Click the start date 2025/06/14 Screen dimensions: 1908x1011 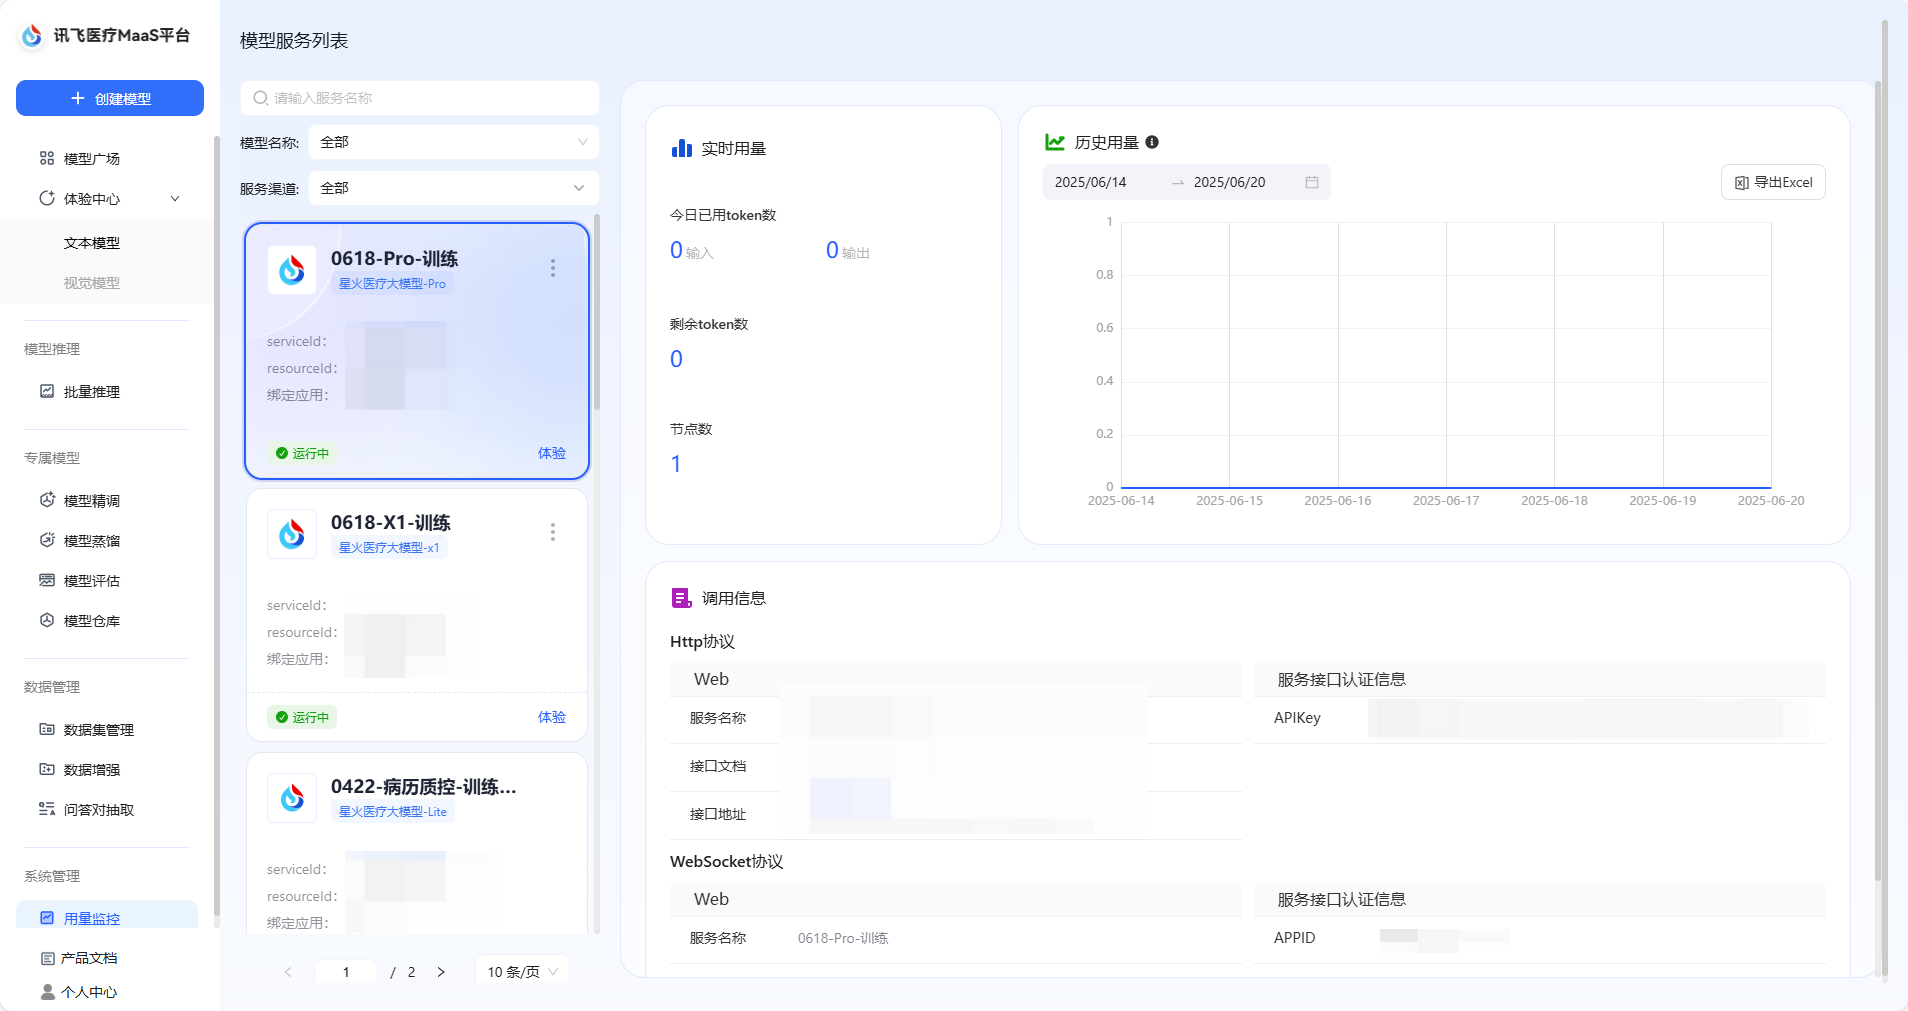1090,182
